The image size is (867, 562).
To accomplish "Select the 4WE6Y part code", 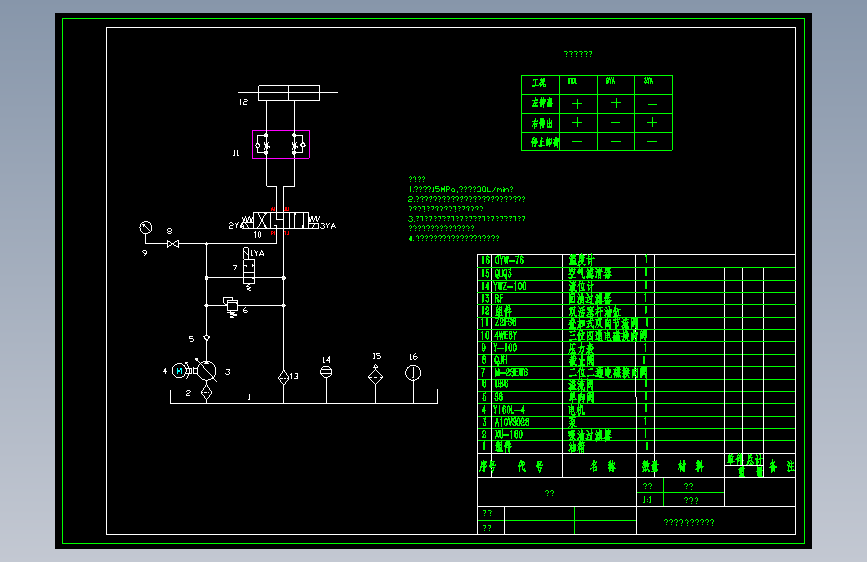I will click(506, 336).
